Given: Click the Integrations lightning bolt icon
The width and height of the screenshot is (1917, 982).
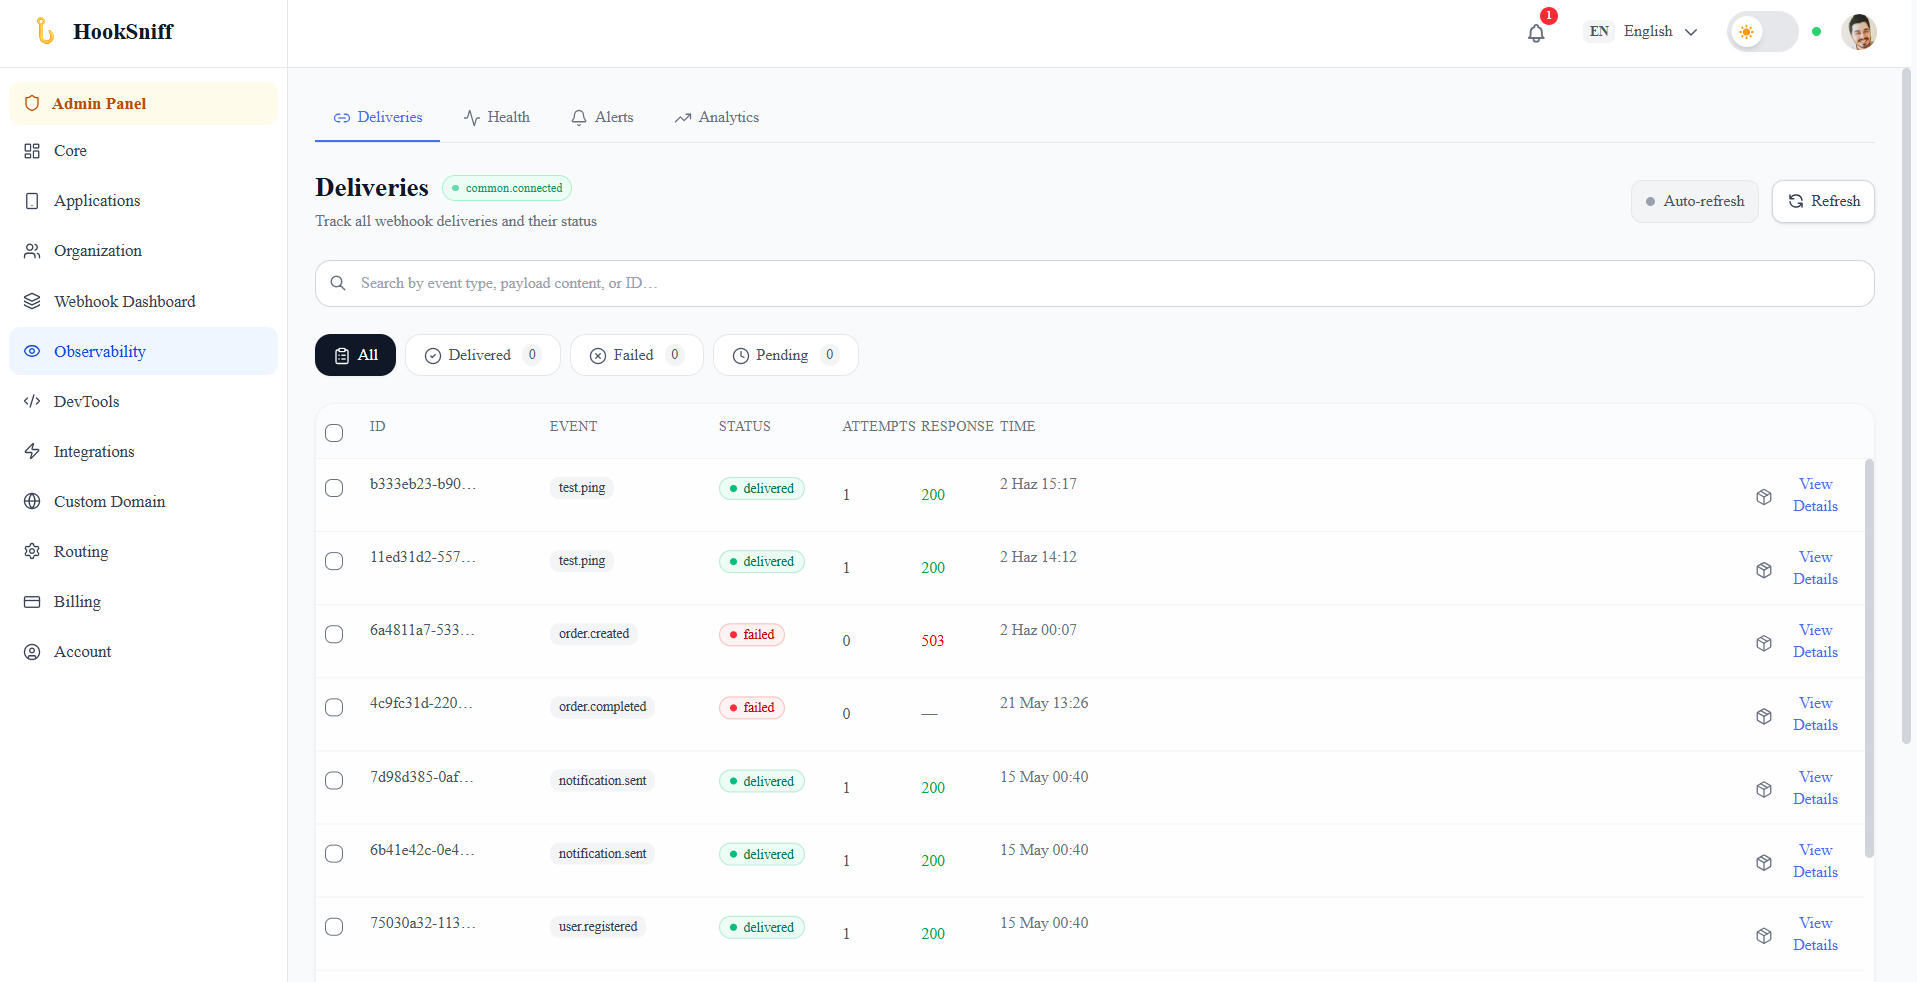Looking at the screenshot, I should (32, 451).
